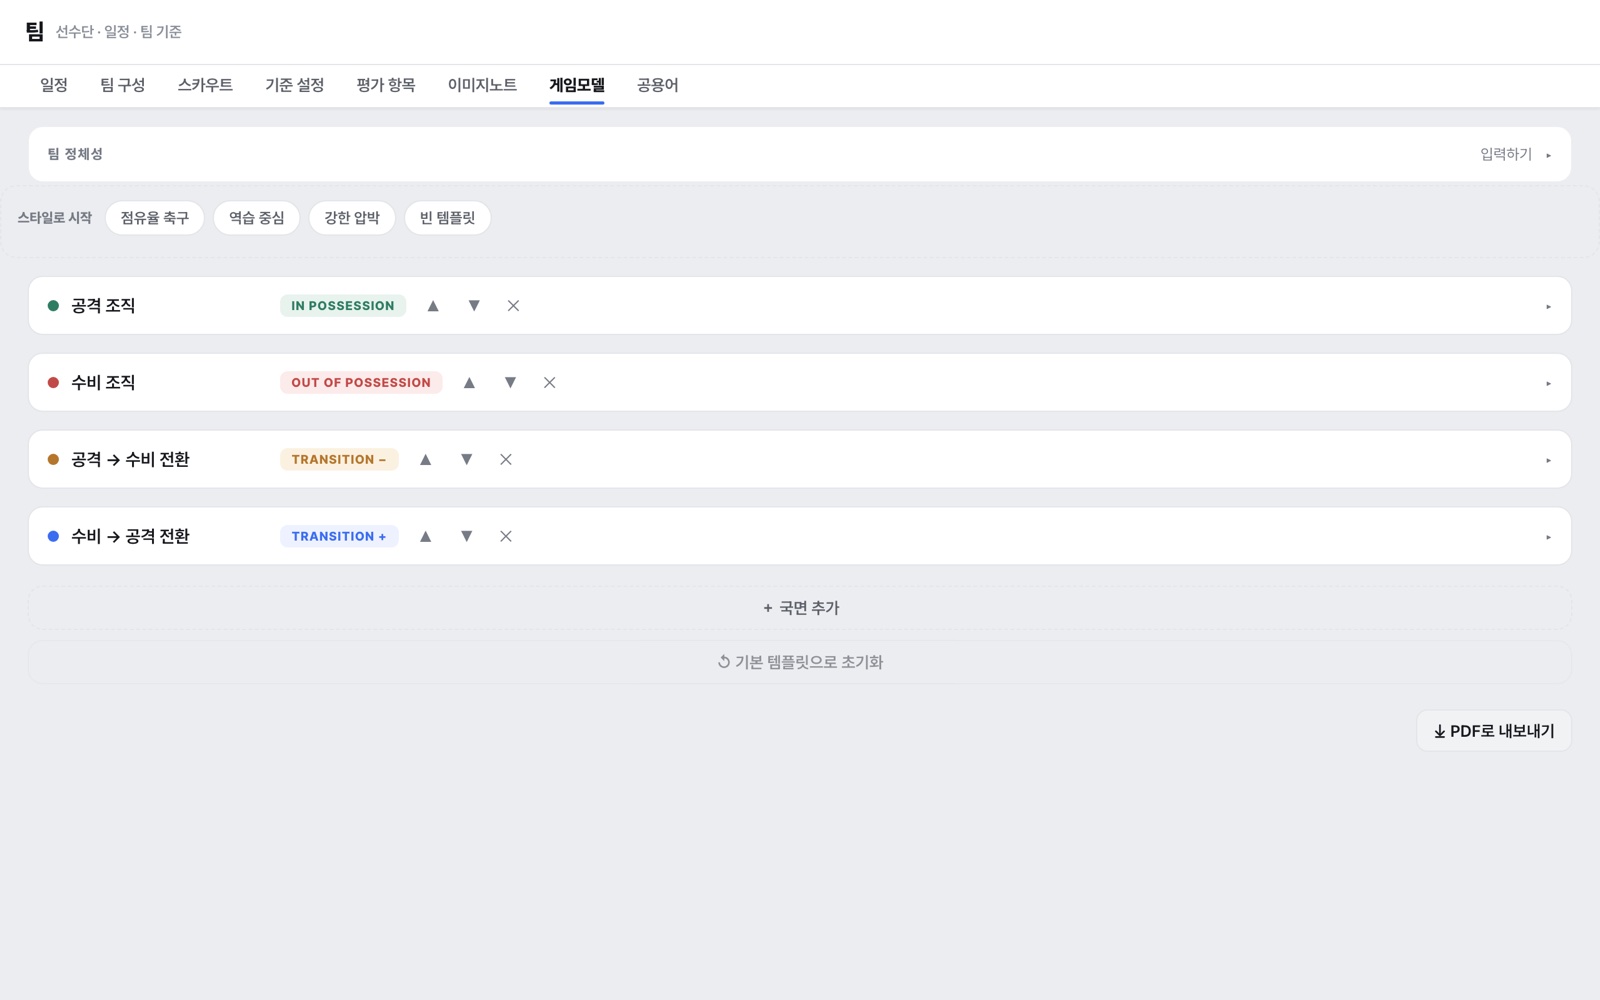The width and height of the screenshot is (1600, 1000).
Task: Click the red dot beside 수비 조직
Action: pos(53,383)
